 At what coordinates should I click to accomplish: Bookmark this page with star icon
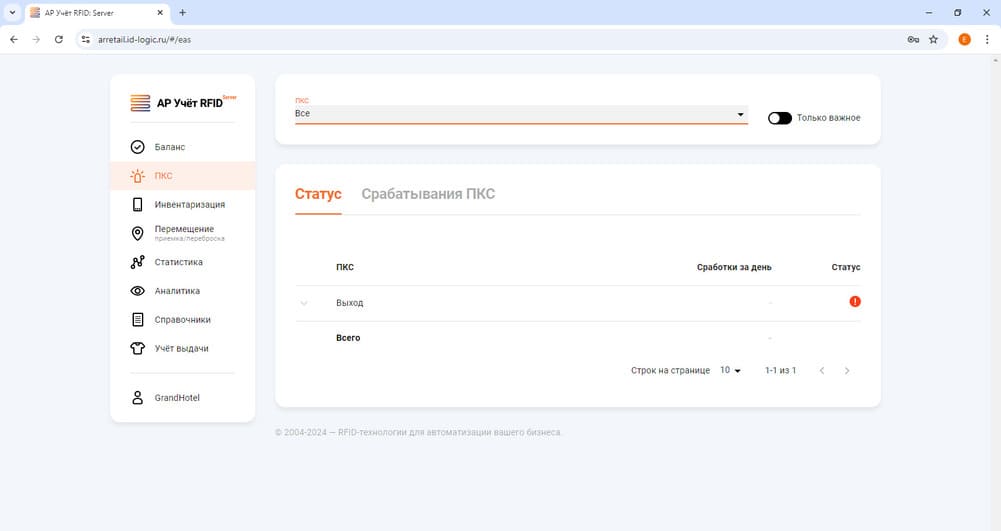(x=933, y=39)
